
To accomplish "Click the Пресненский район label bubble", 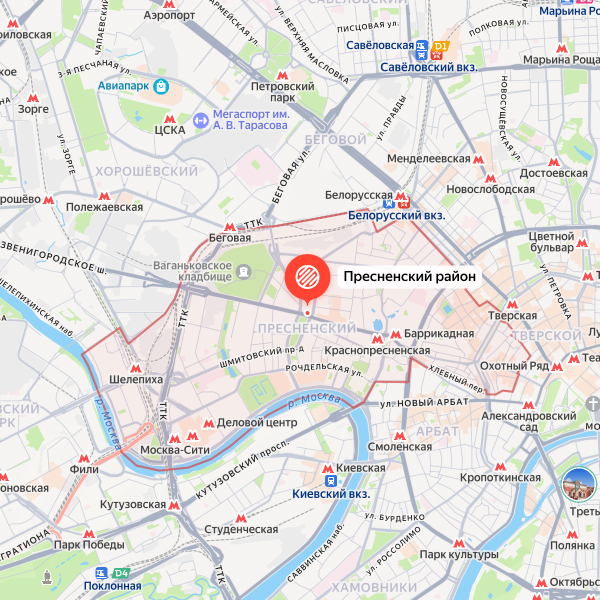I will point(409,276).
